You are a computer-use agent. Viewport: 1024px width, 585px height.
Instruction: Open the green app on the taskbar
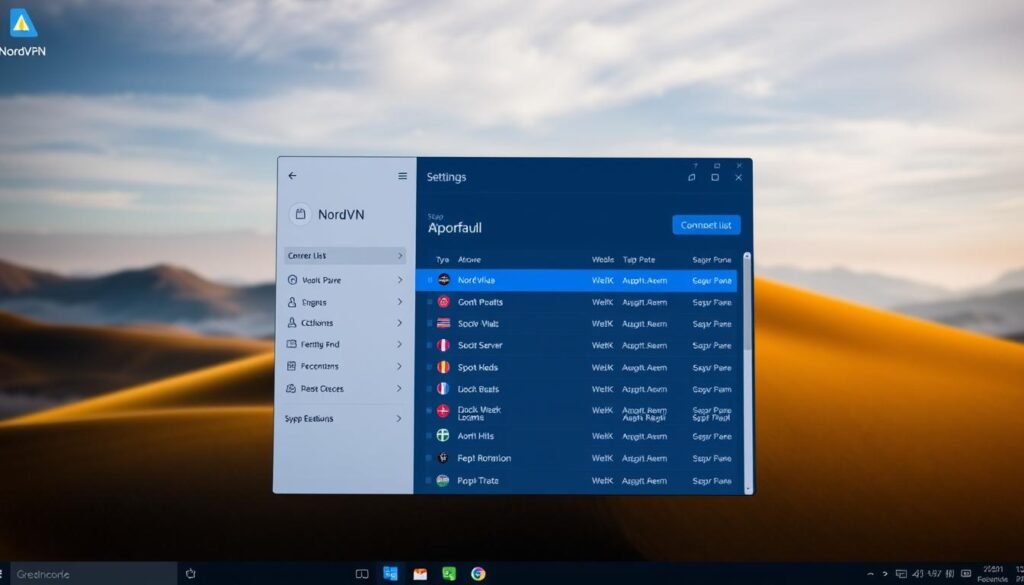(x=449, y=574)
